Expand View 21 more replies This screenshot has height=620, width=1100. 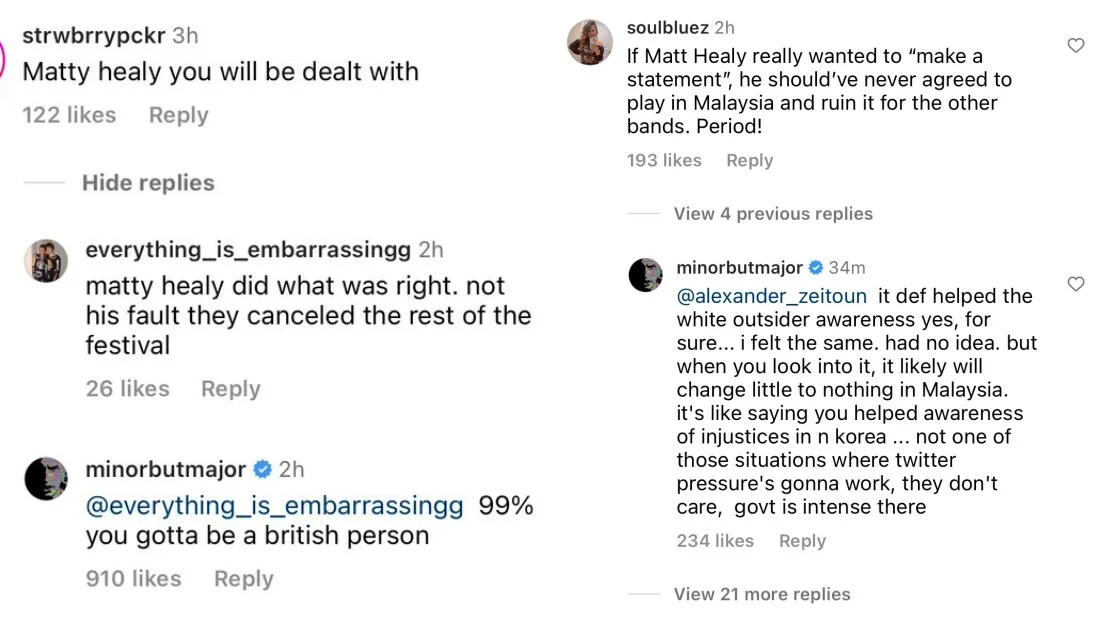(x=762, y=594)
